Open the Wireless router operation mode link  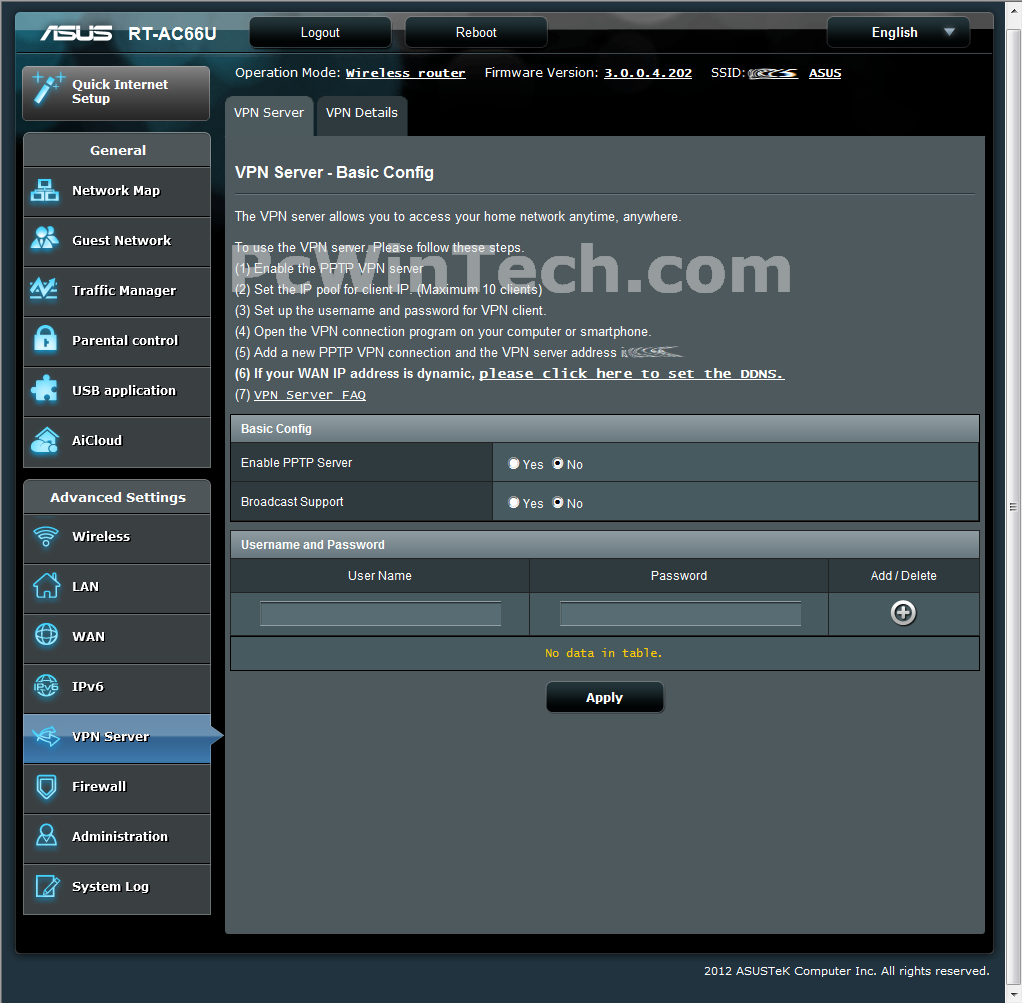[405, 73]
